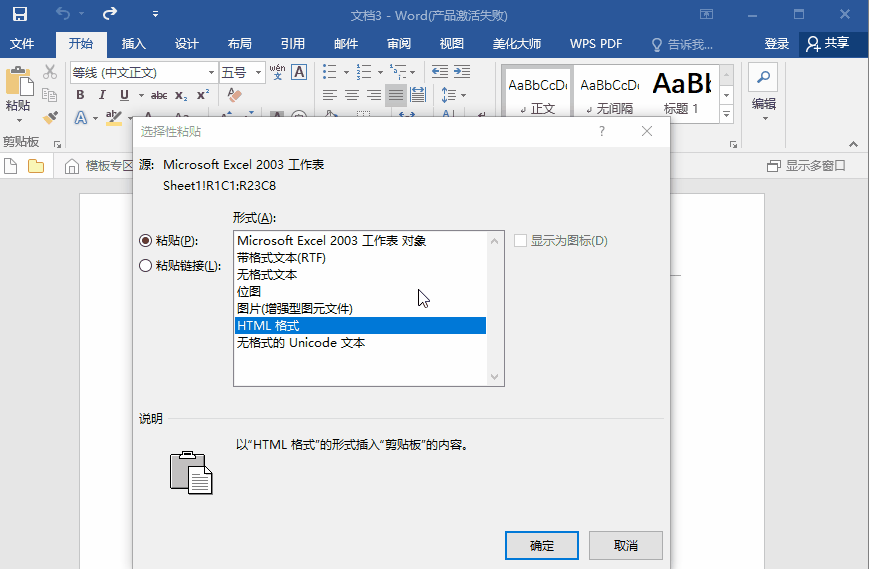Apply subscript formatting
The image size is (869, 569).
[x=181, y=95]
